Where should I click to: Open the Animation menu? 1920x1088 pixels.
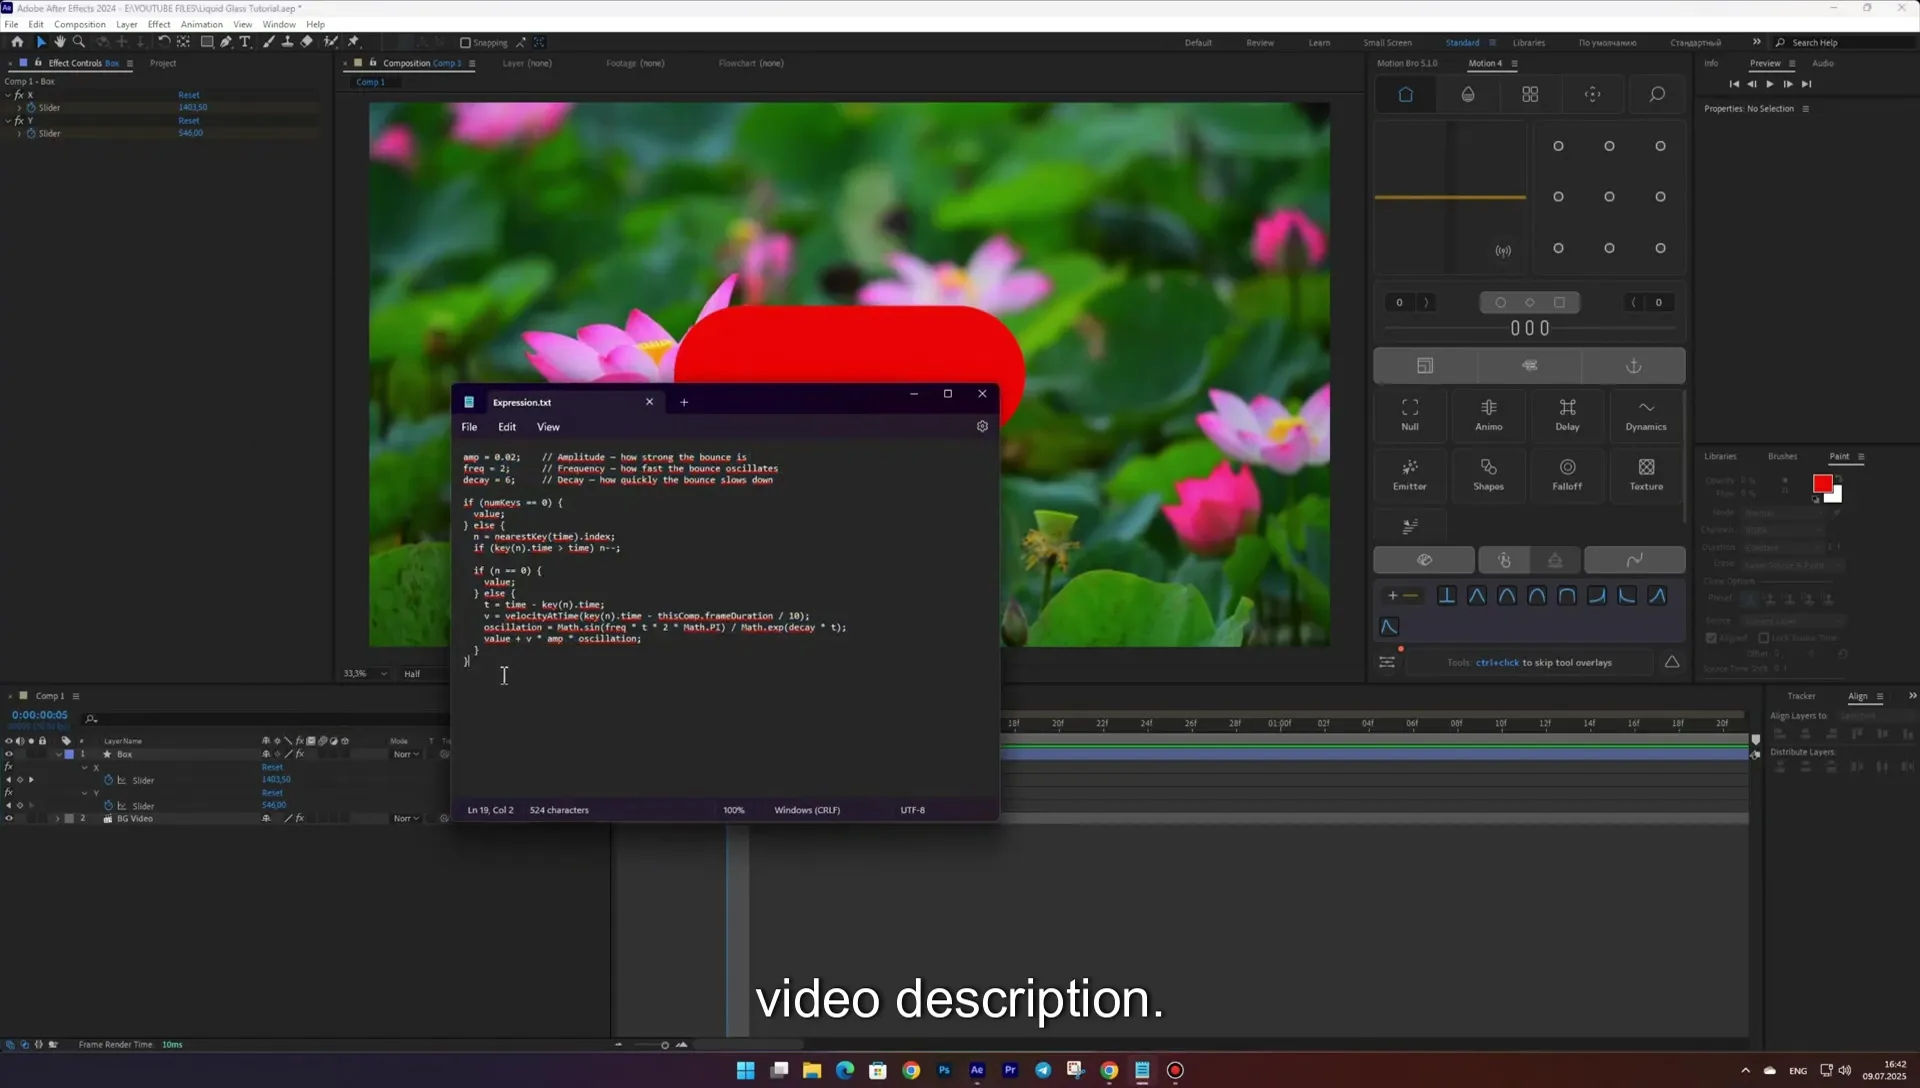point(201,24)
